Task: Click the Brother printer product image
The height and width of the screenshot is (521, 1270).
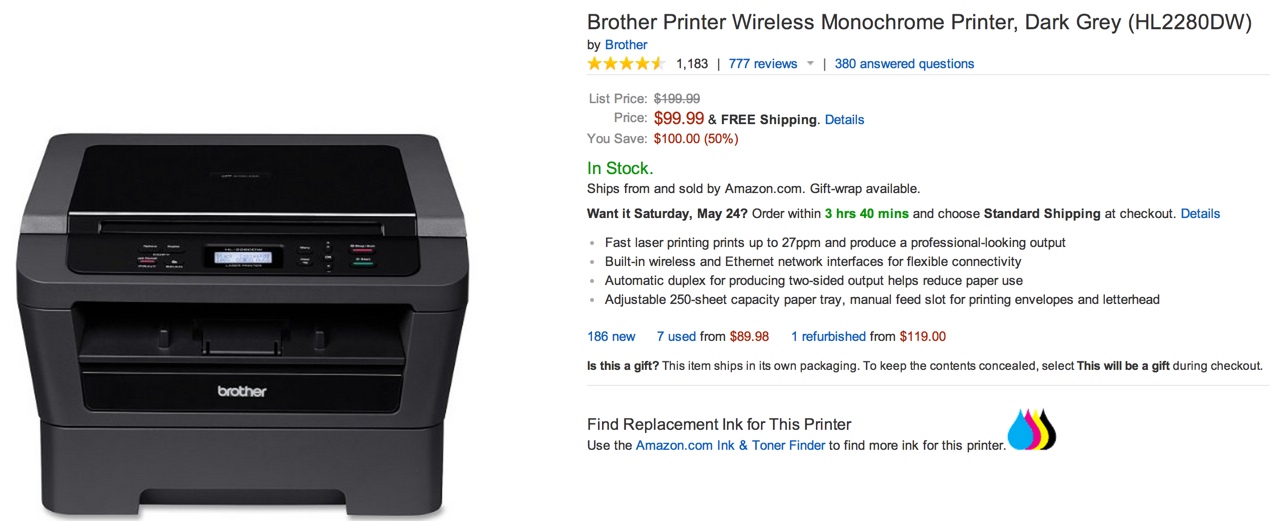Action: click(x=242, y=320)
